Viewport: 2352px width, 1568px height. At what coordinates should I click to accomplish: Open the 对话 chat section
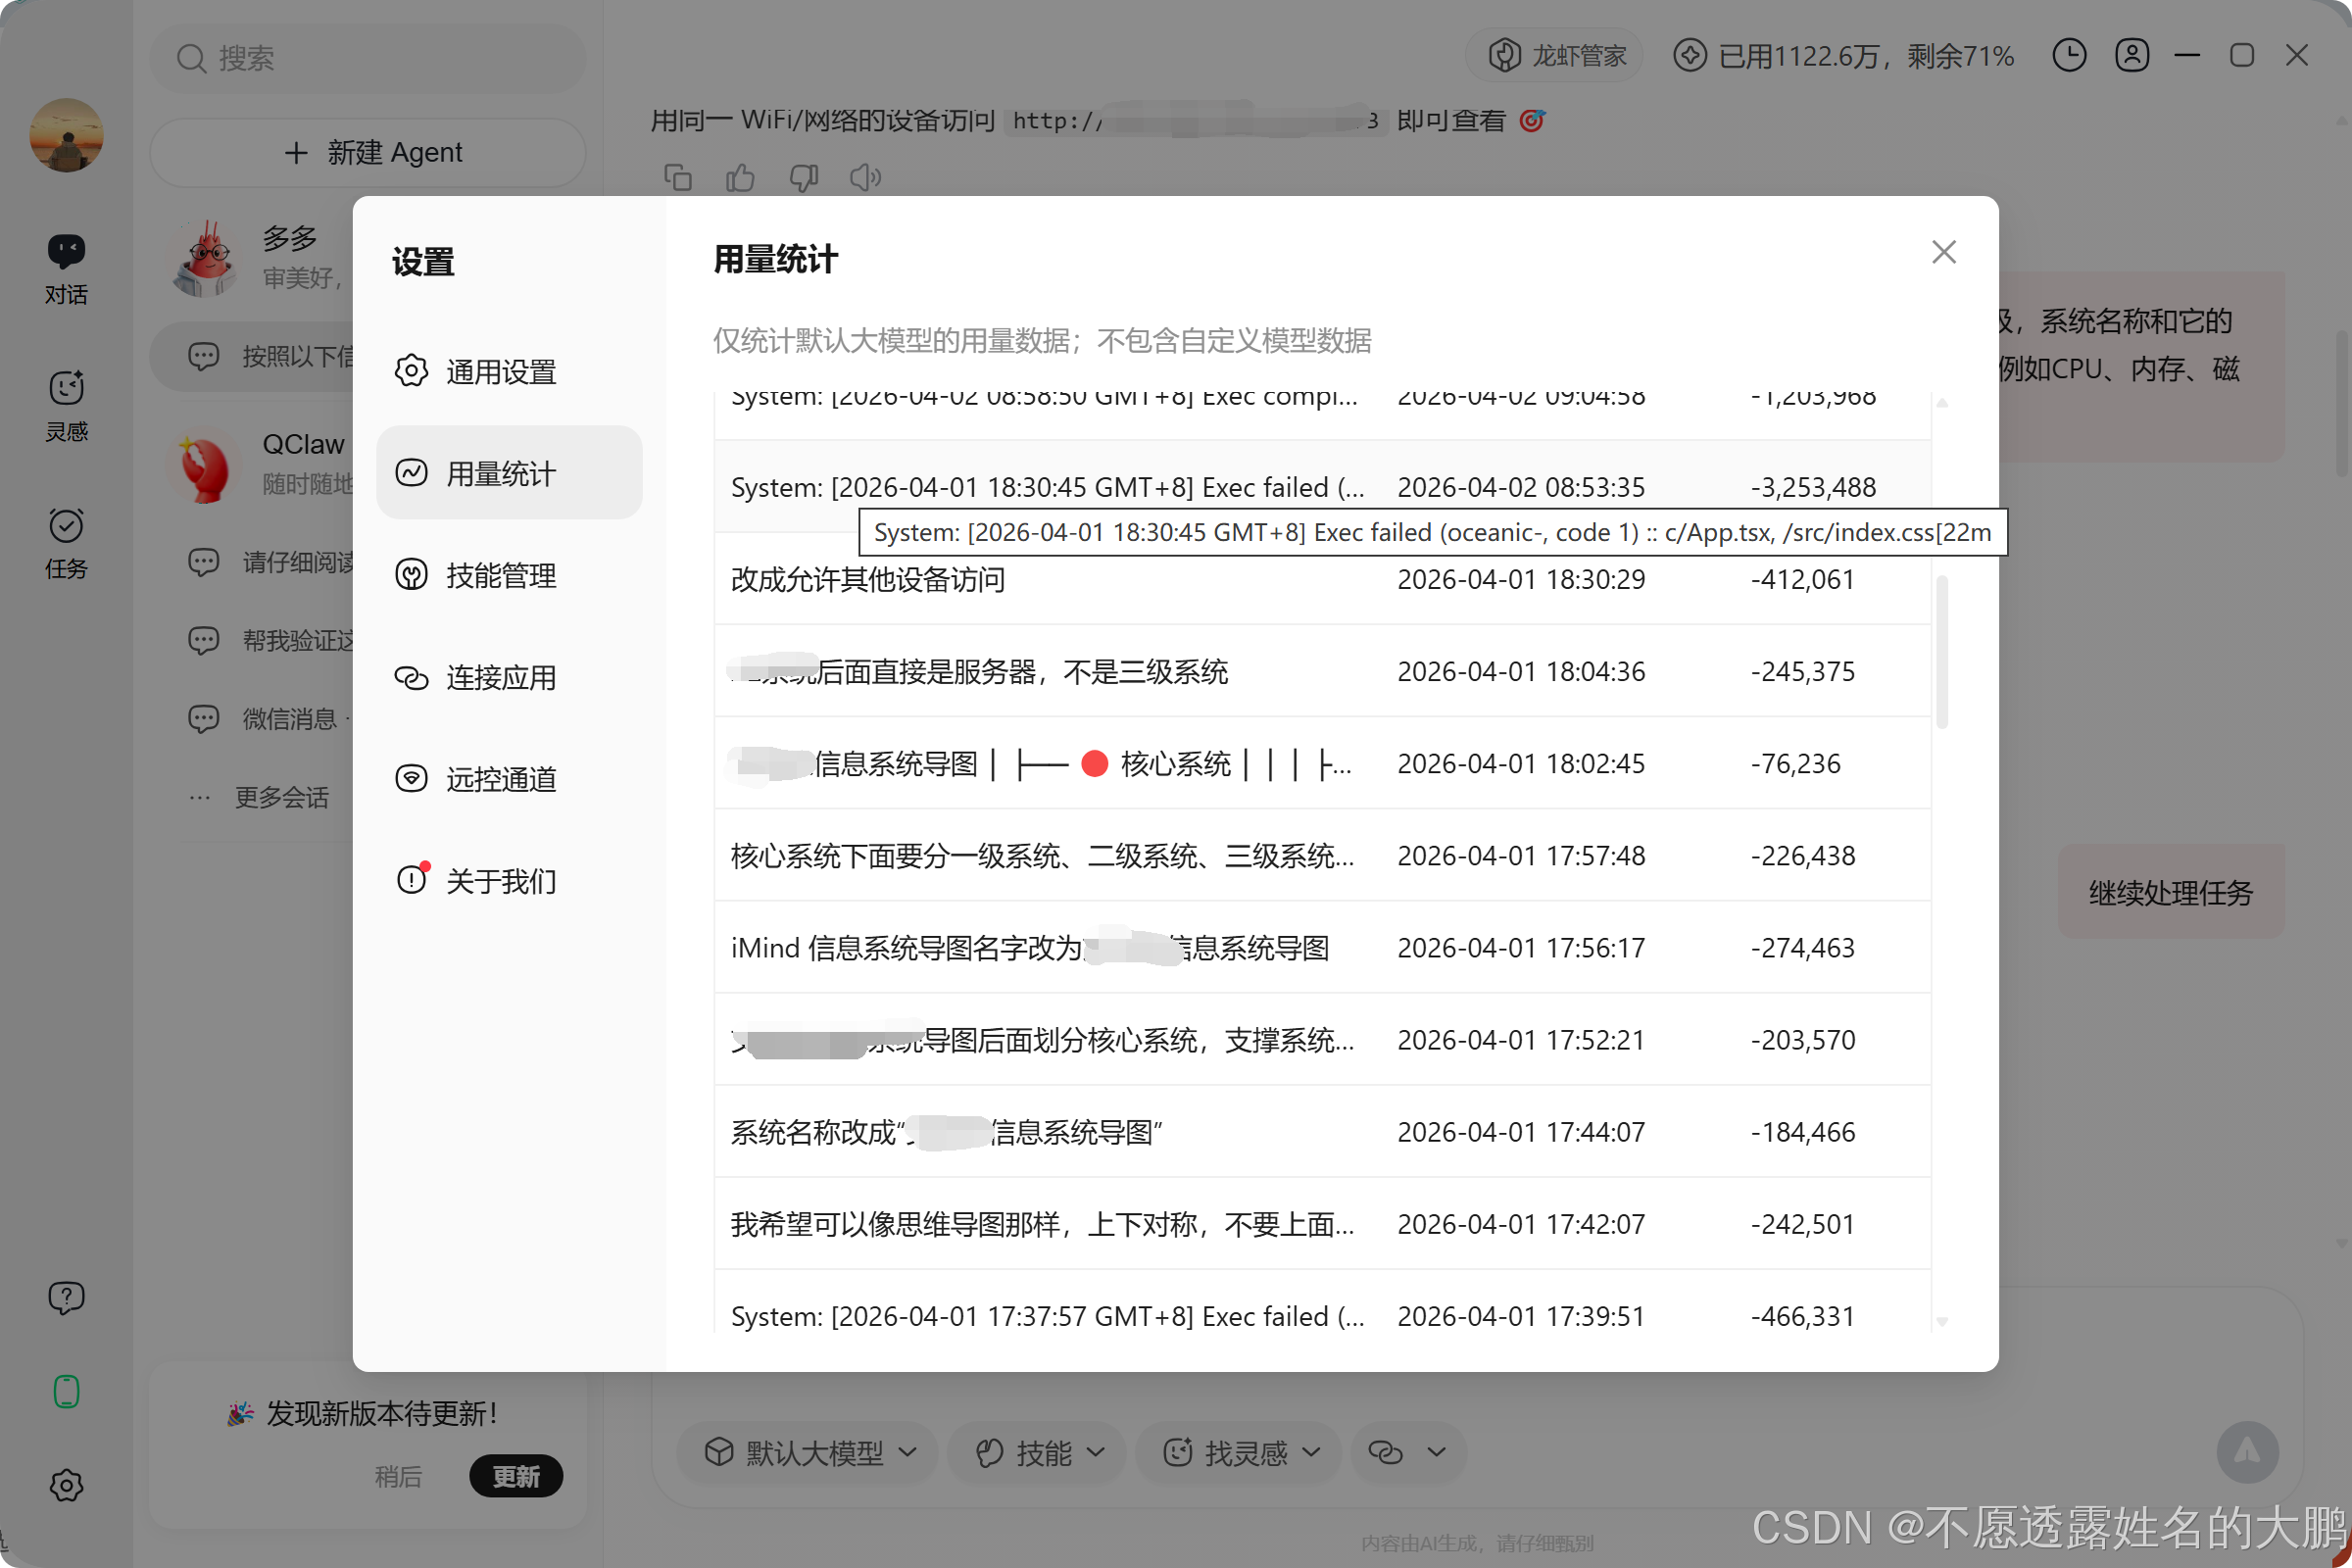66,268
